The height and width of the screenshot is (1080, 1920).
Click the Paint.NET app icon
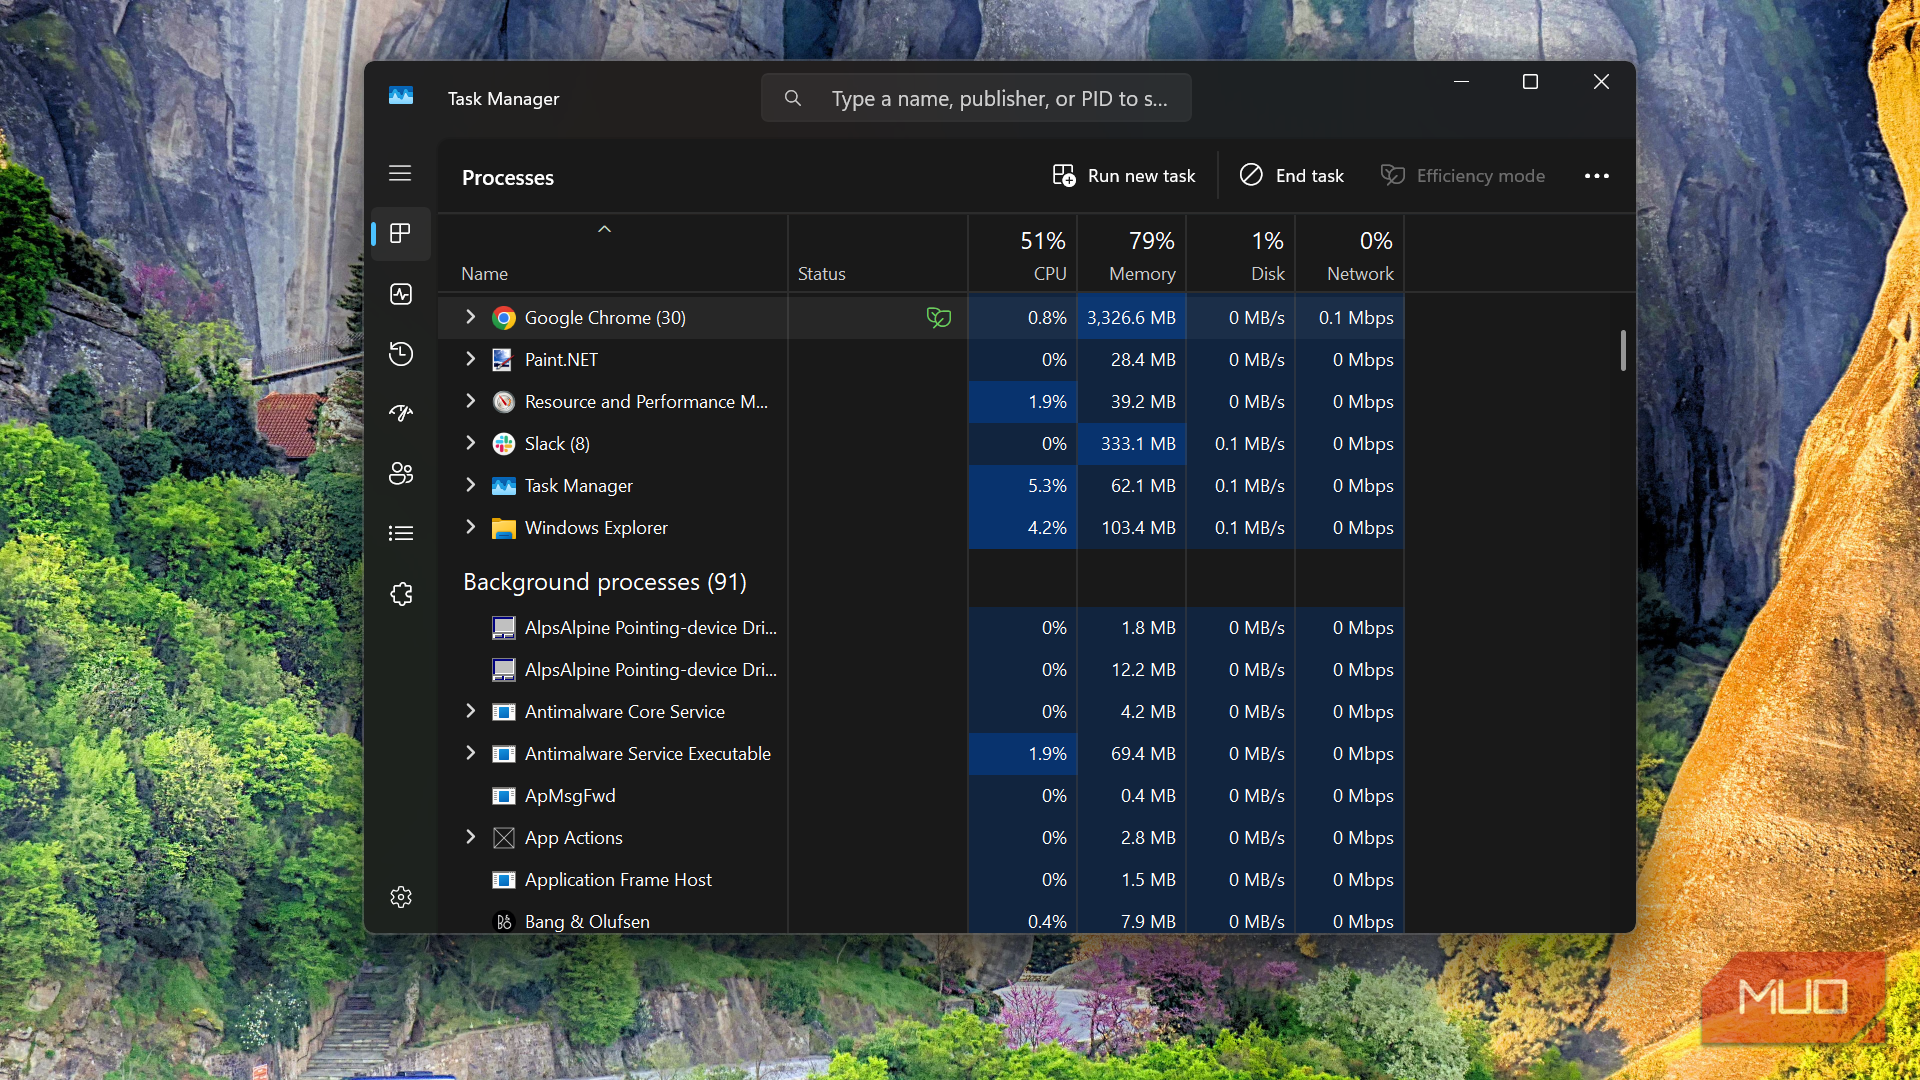[504, 360]
